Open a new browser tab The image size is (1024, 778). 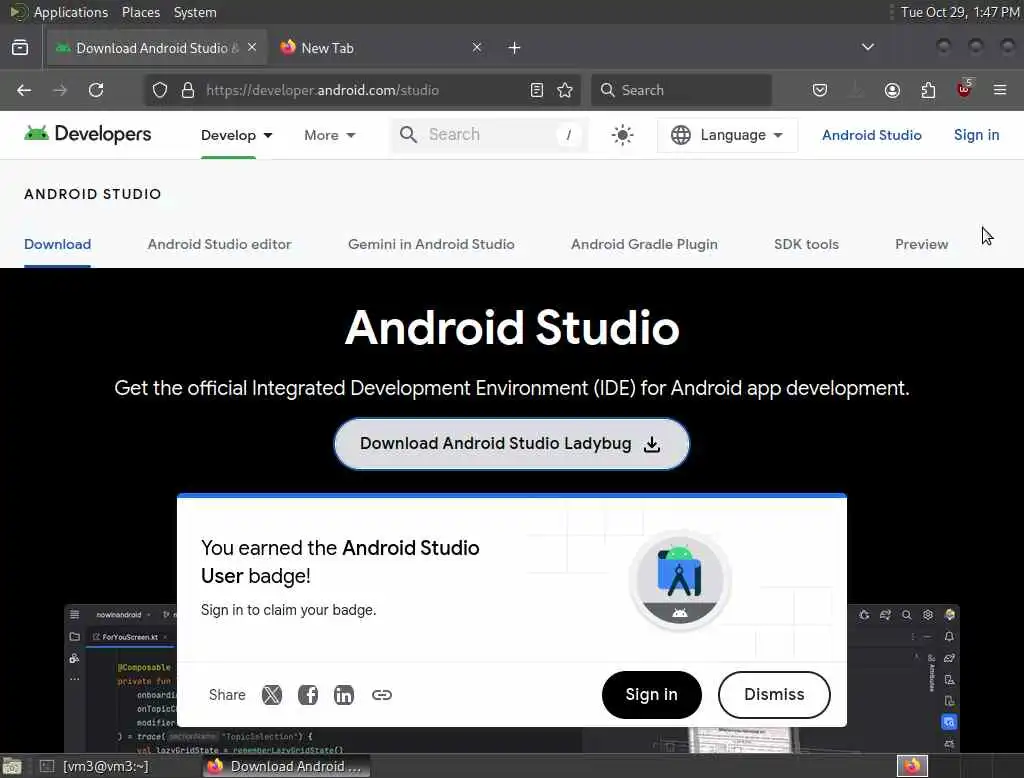pyautogui.click(x=515, y=48)
